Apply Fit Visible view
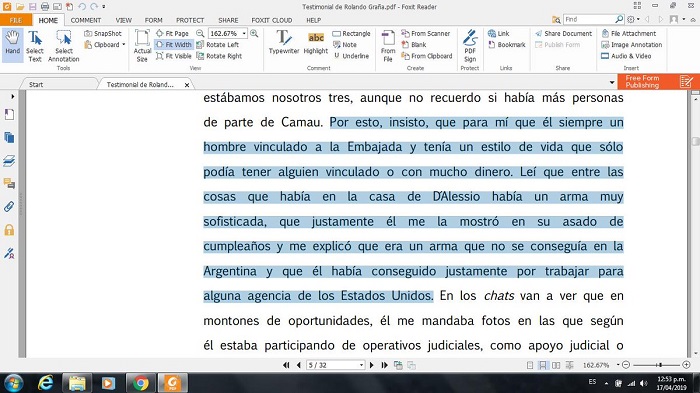 pyautogui.click(x=174, y=56)
